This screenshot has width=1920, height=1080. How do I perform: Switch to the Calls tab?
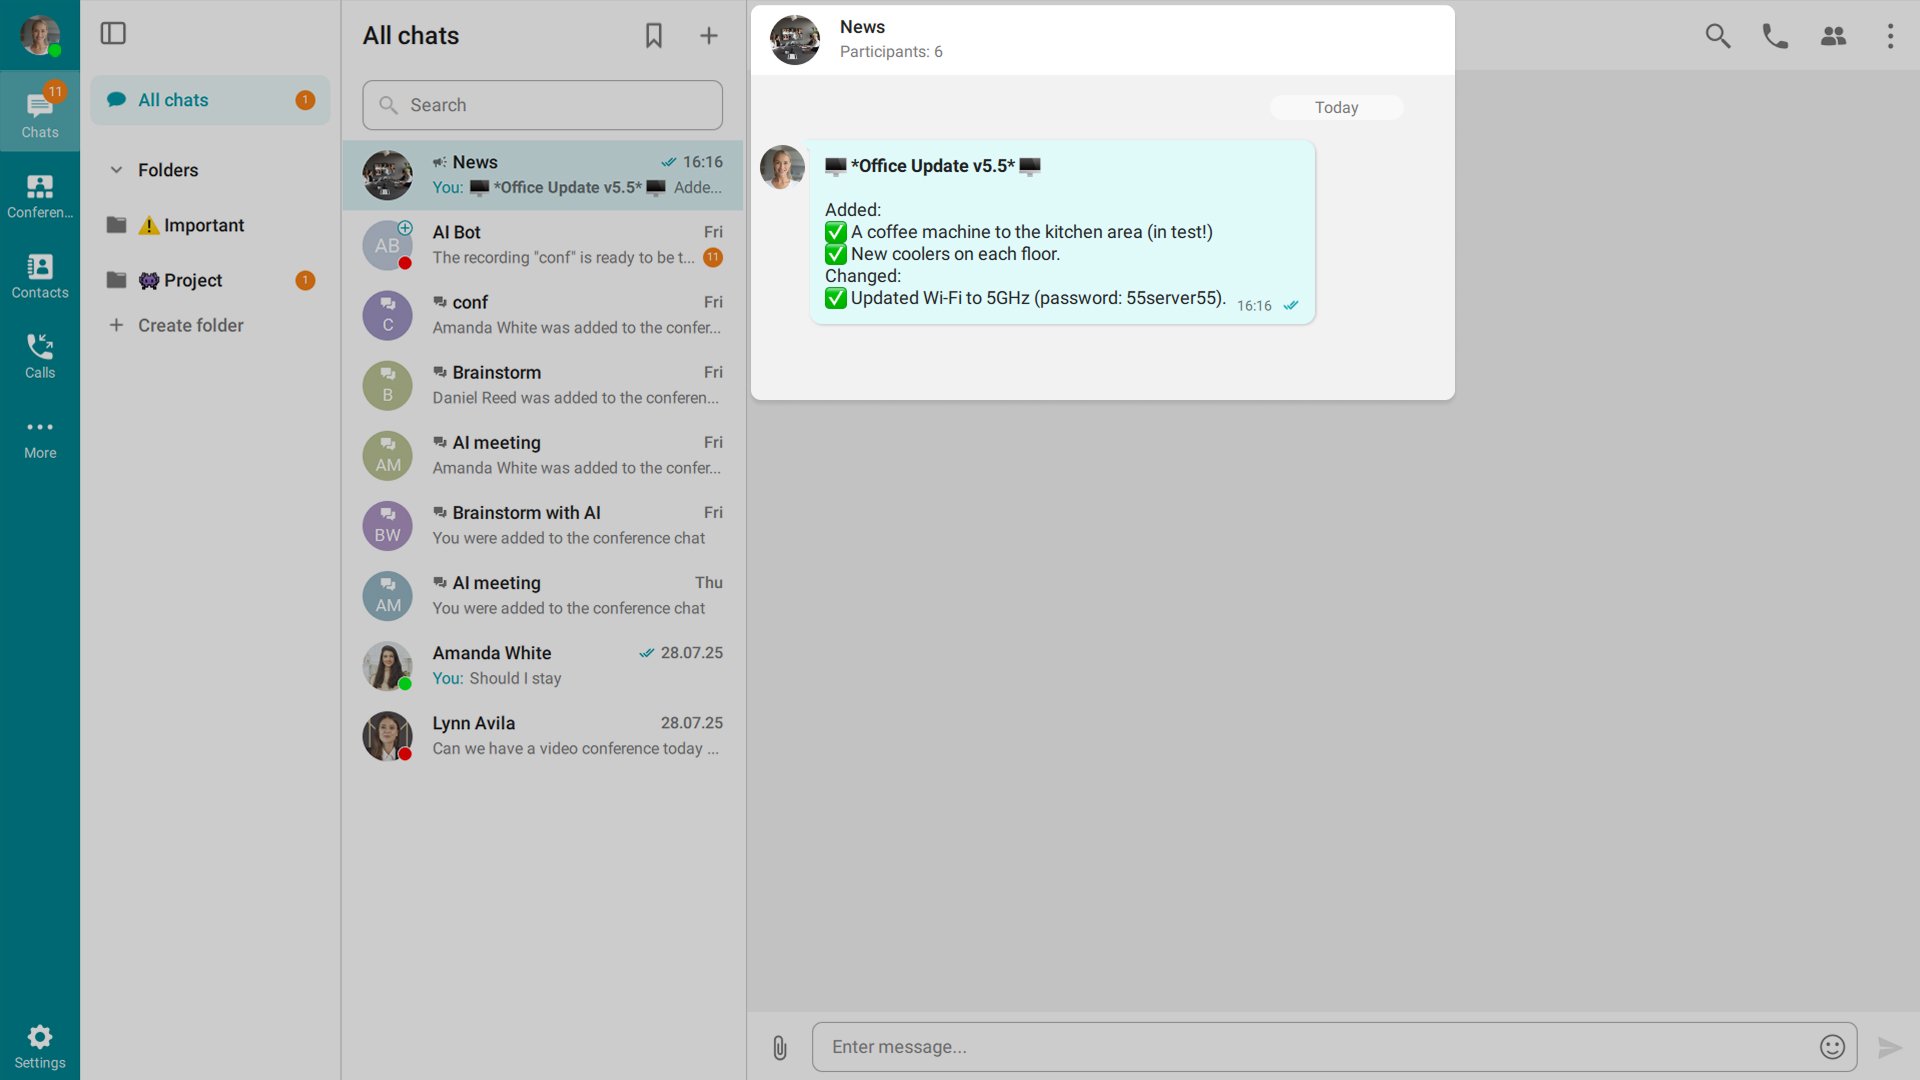pyautogui.click(x=40, y=356)
